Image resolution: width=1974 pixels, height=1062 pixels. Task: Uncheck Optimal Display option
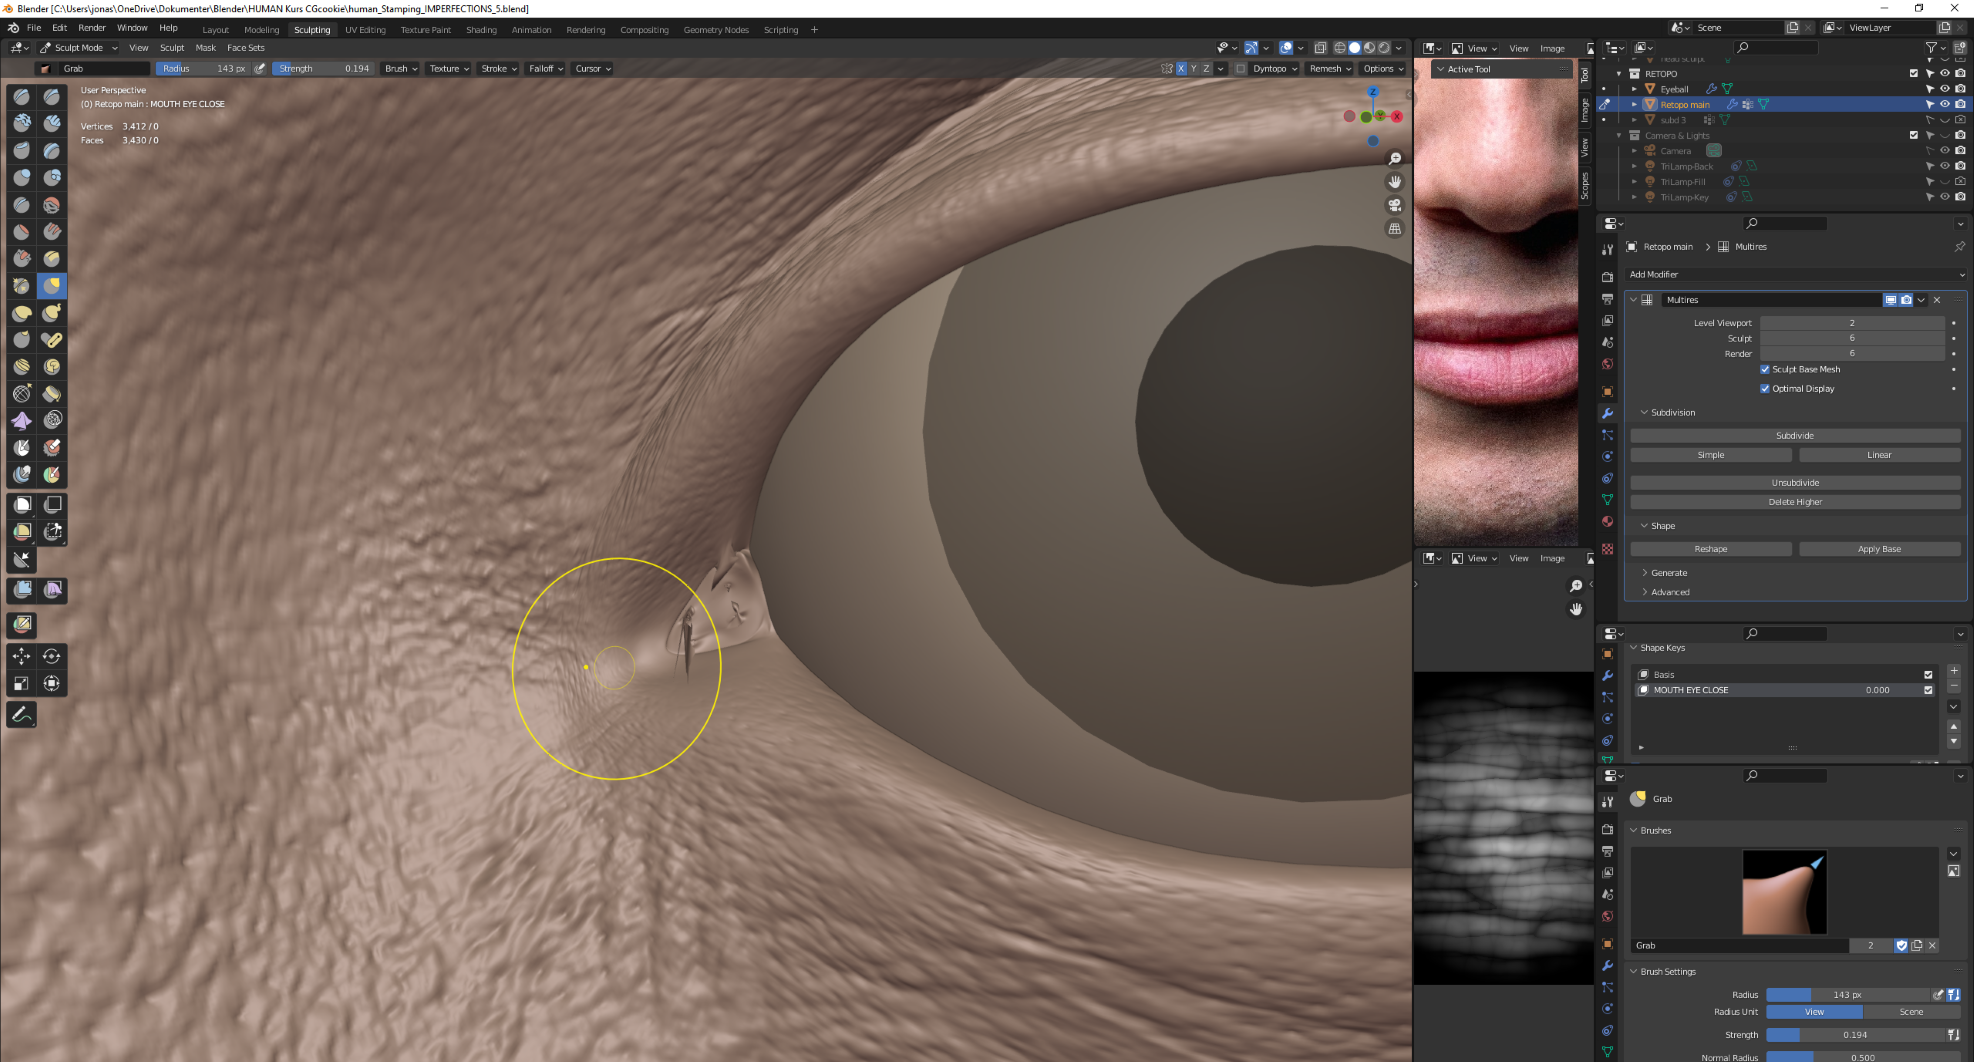[1765, 389]
